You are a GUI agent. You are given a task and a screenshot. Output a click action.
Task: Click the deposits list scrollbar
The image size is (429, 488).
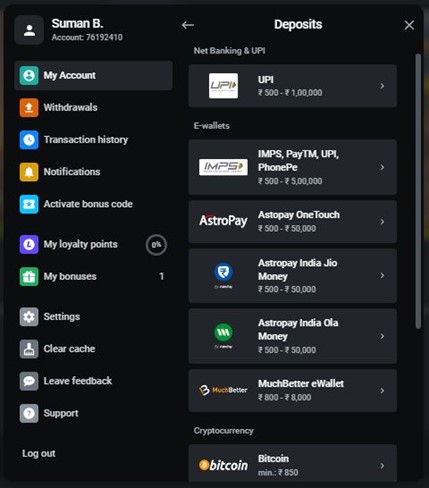pos(418,191)
